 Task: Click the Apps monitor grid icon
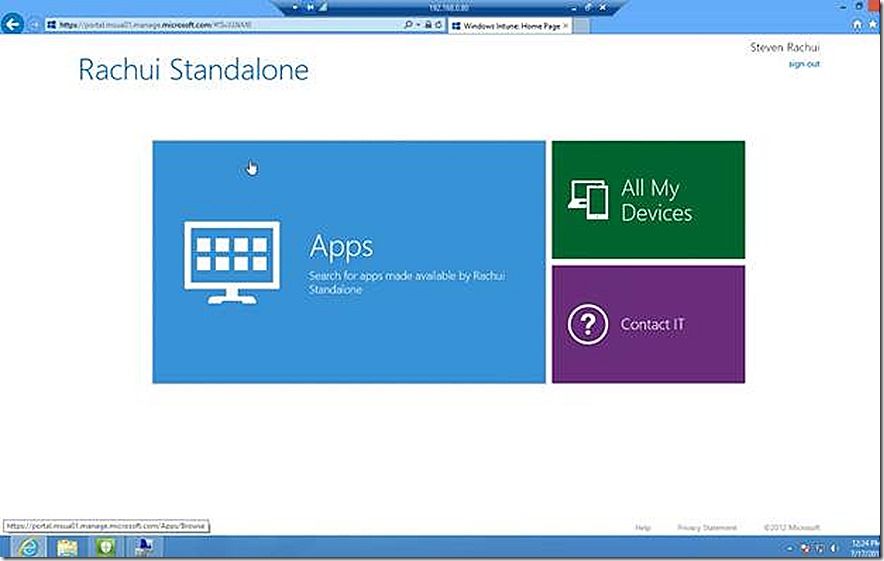tap(232, 262)
